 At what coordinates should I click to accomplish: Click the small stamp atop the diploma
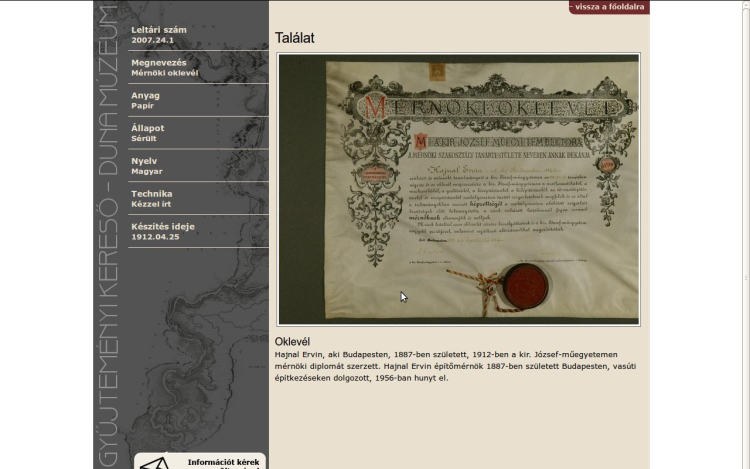coord(435,71)
